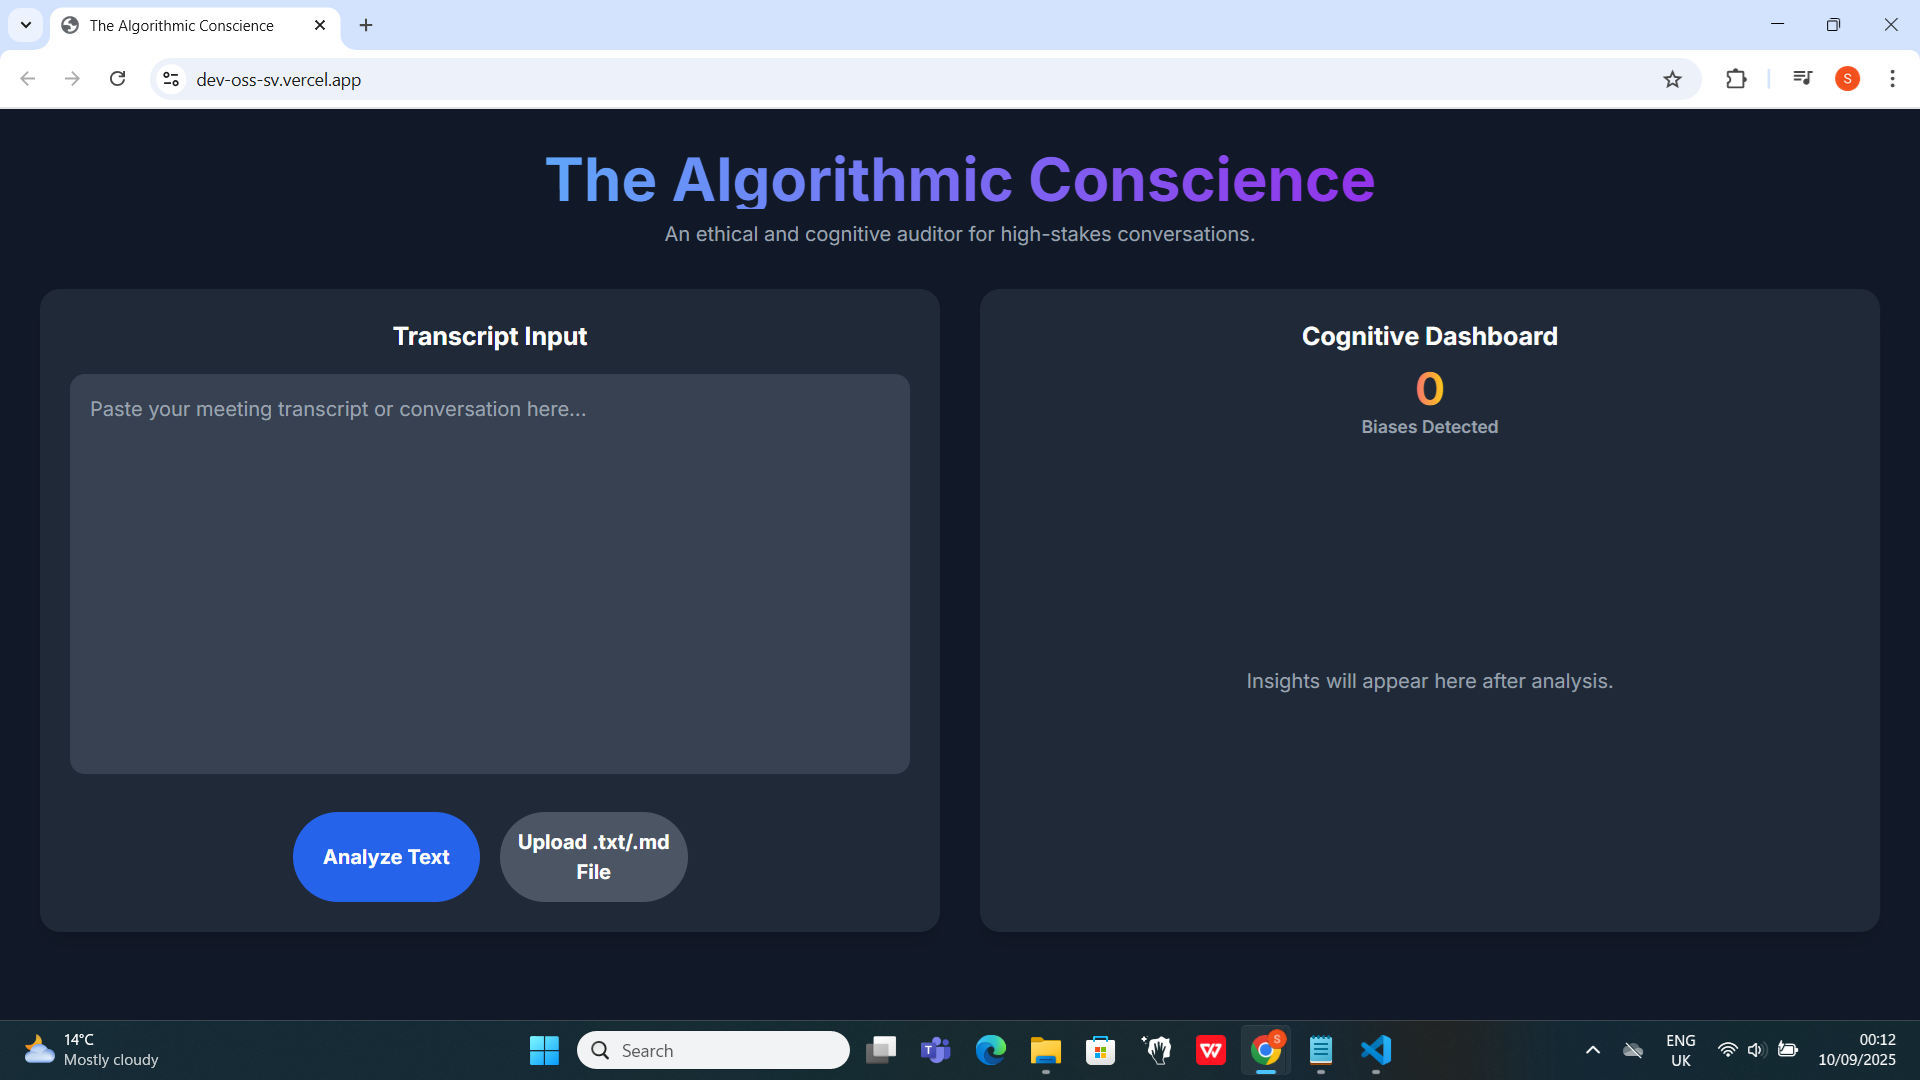Image resolution: width=1920 pixels, height=1080 pixels.
Task: Show hidden system tray icons chevron
Action: pos(1593,1050)
